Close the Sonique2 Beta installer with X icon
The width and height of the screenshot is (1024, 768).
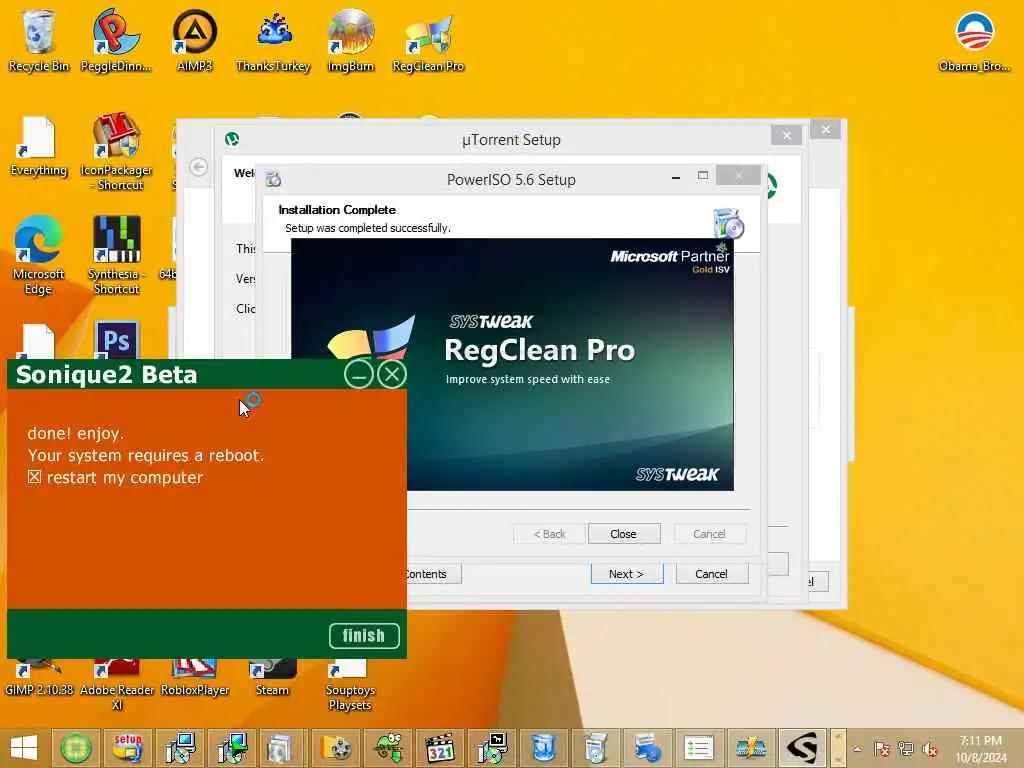tap(392, 375)
